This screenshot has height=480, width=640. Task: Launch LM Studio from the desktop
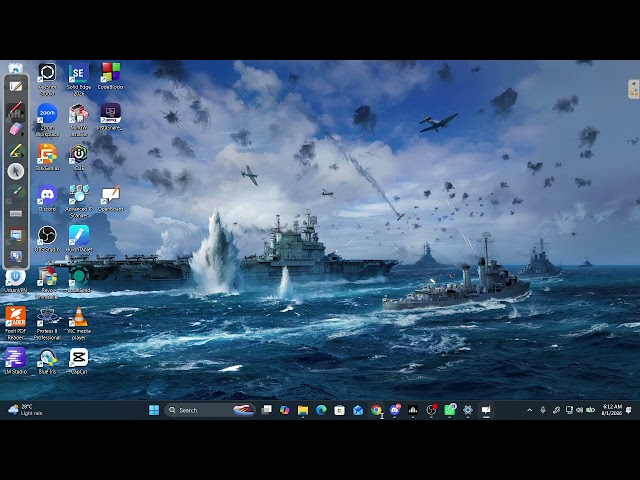16,361
